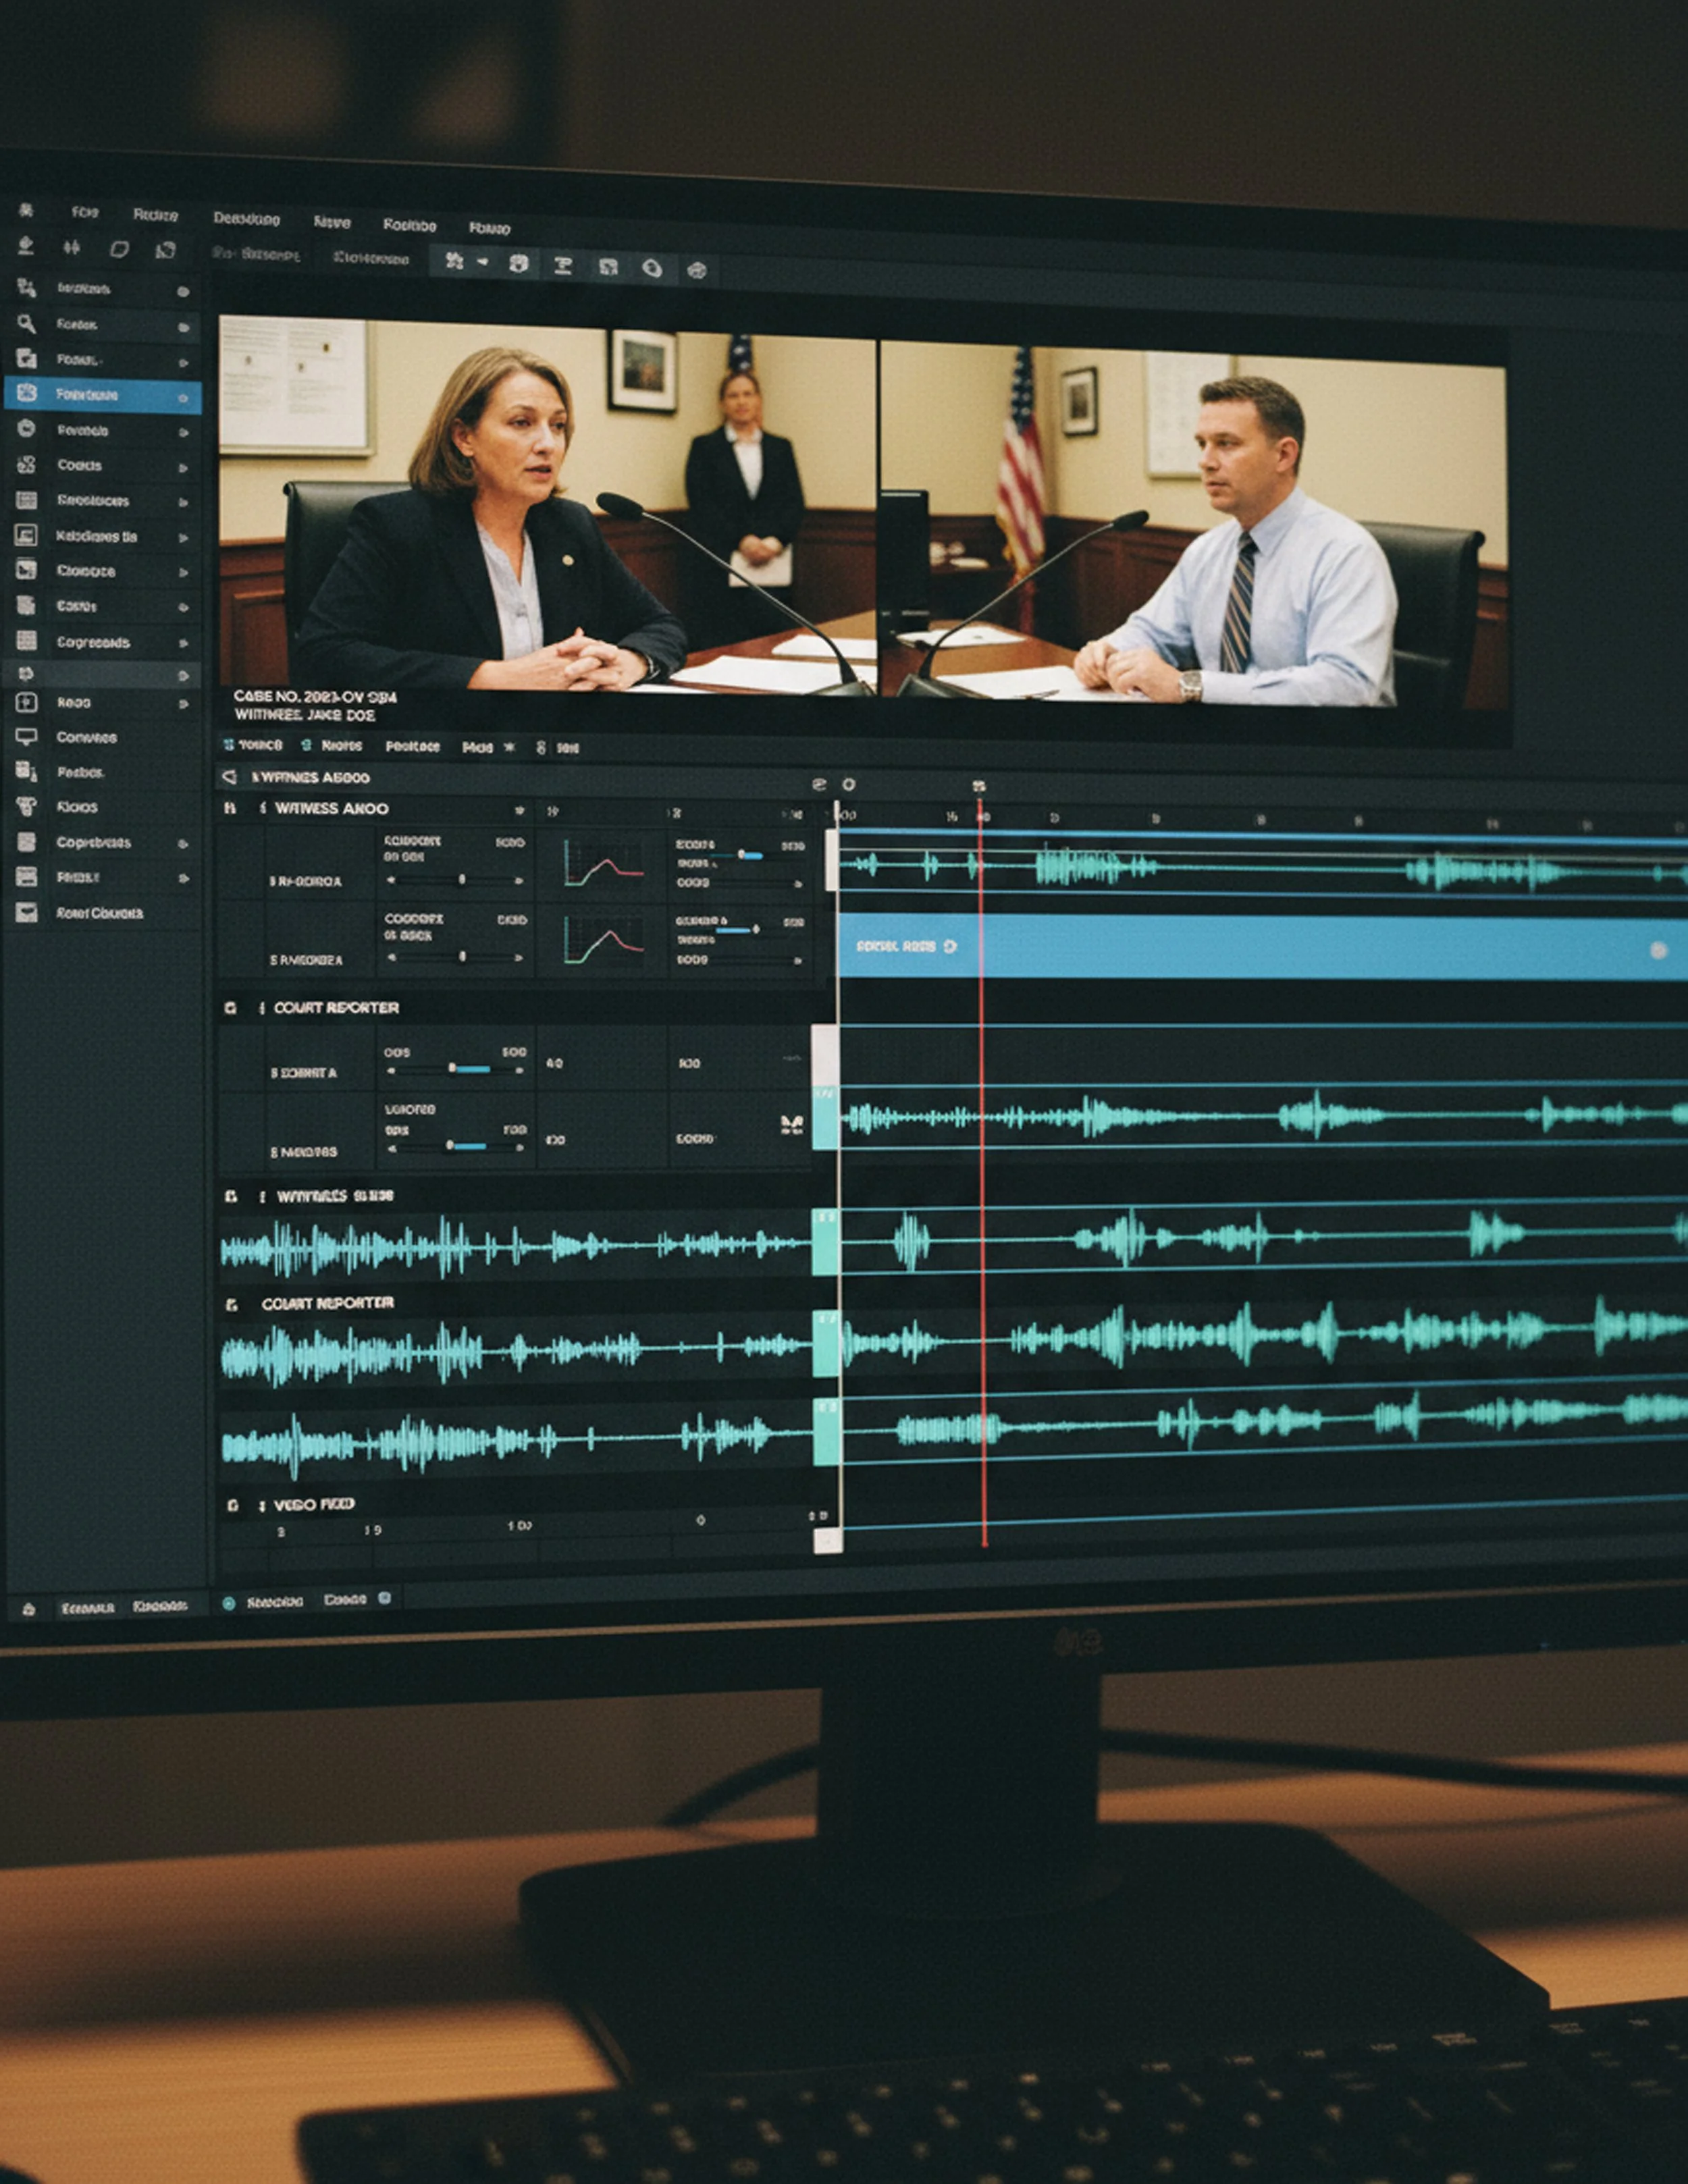Select the Peoltace tab above the timeline
This screenshot has height=2184, width=1688.
pyautogui.click(x=412, y=746)
